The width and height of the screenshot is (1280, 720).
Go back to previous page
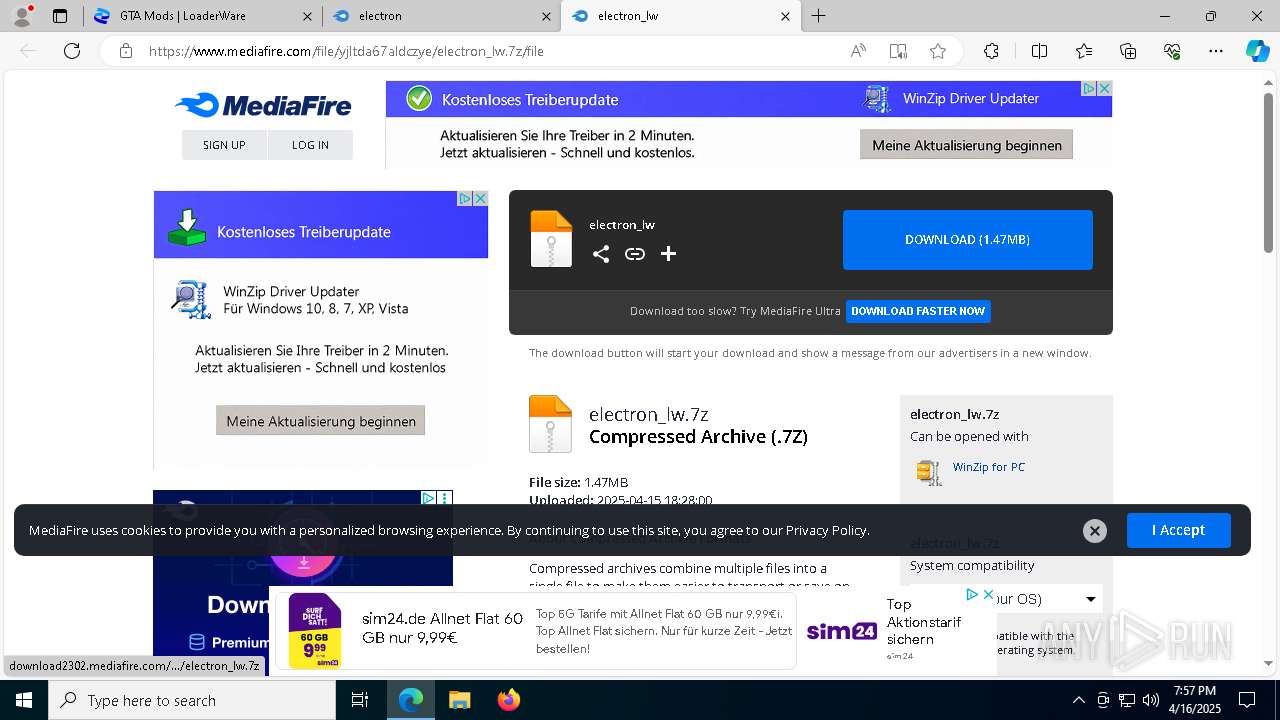[28, 51]
